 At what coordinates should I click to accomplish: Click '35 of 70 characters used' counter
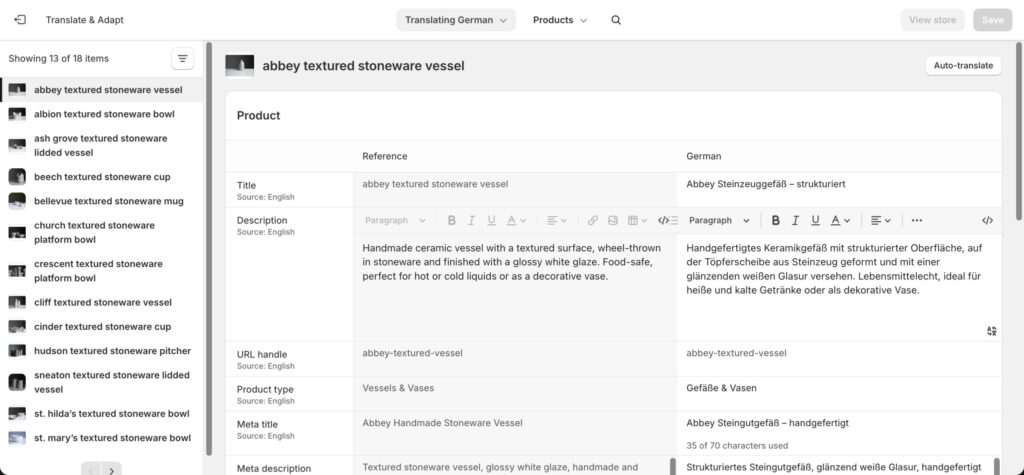click(x=737, y=446)
